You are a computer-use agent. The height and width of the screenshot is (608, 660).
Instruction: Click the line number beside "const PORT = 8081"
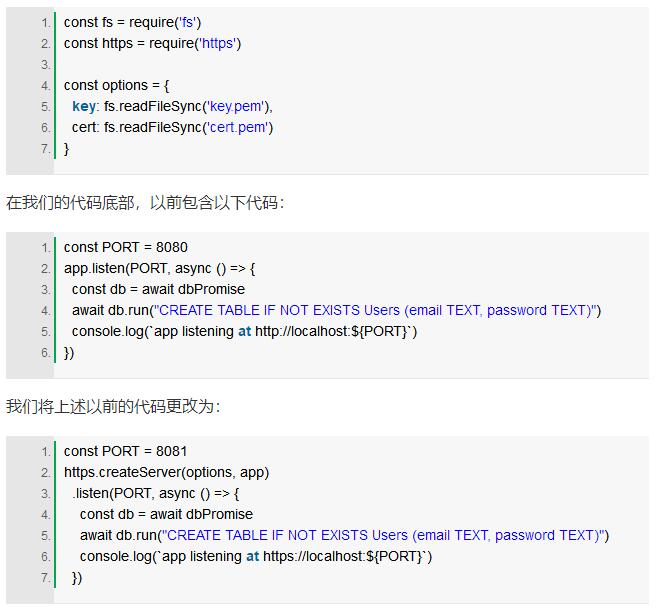(x=45, y=451)
